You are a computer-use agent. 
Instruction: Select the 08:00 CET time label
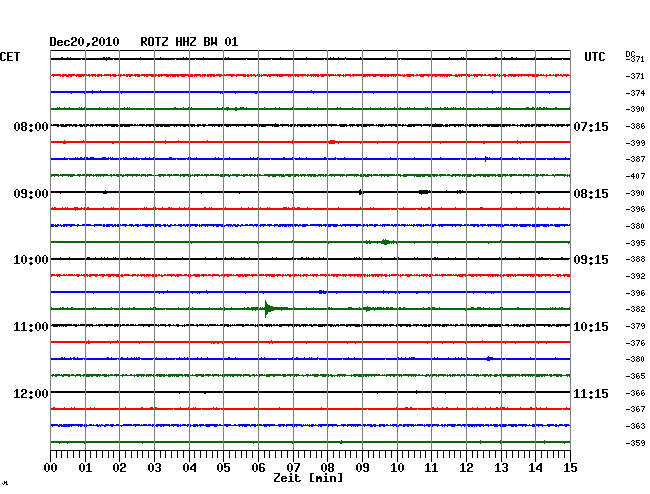(31, 126)
